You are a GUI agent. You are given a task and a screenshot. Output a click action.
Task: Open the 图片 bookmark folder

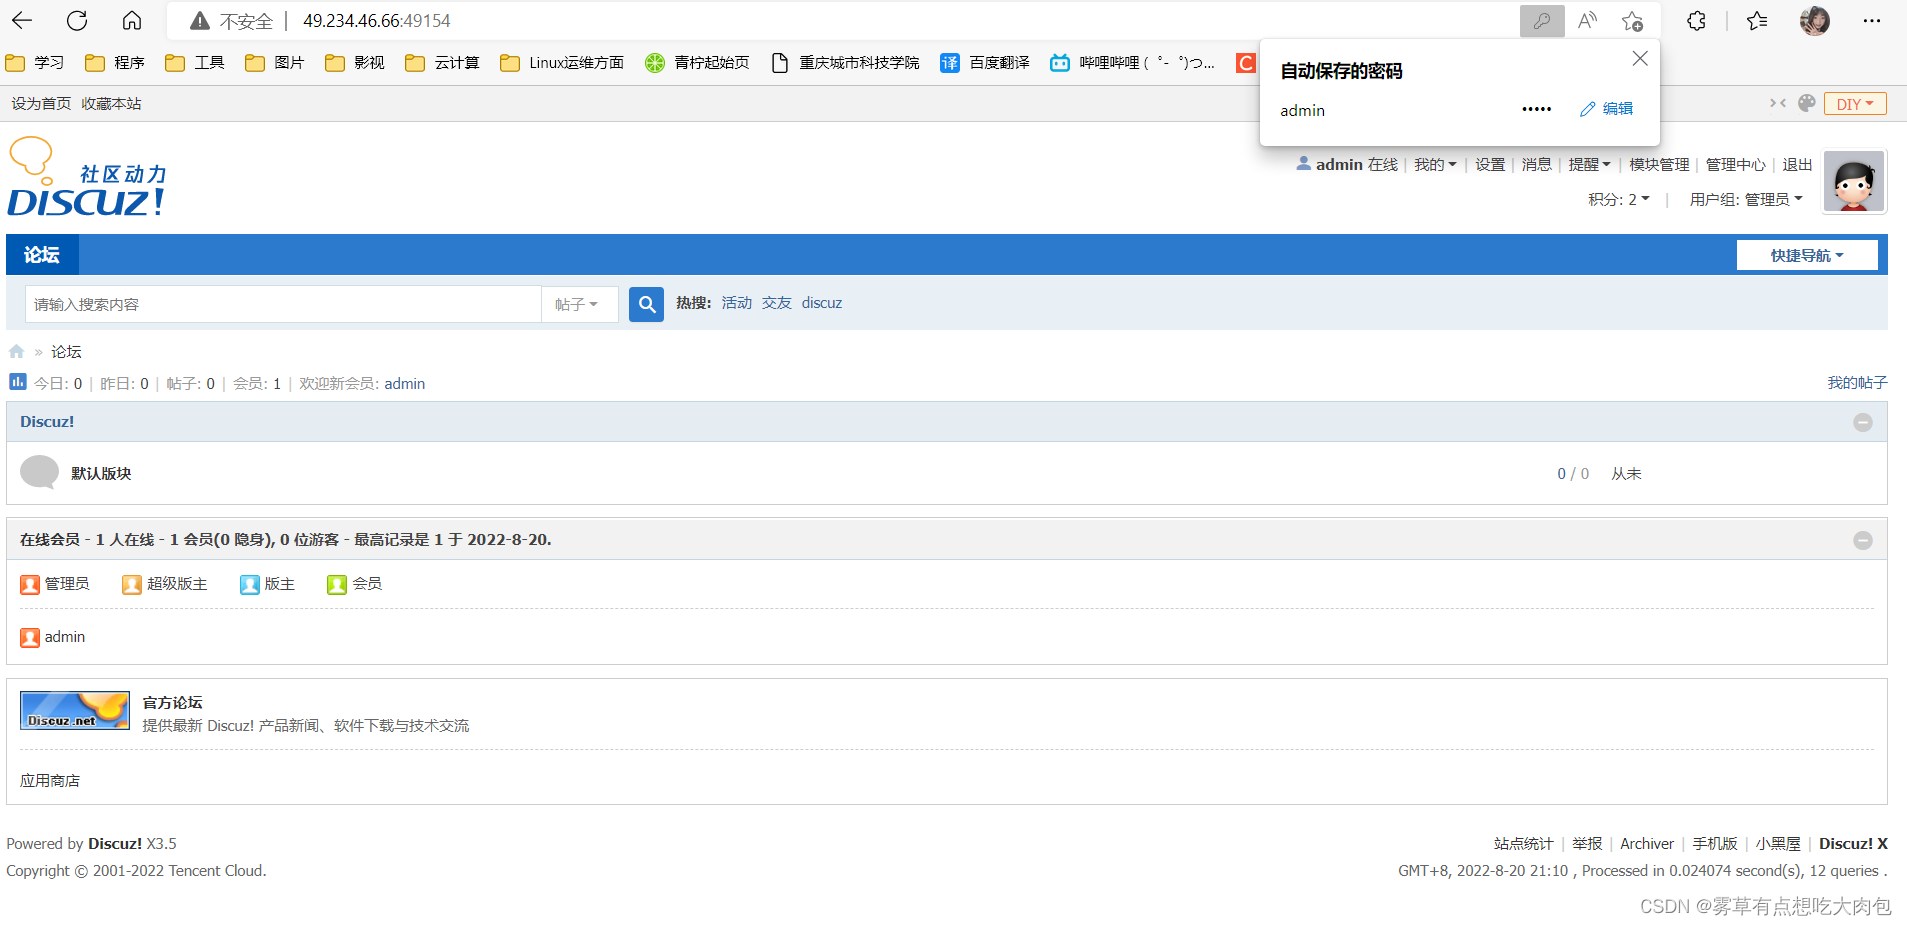coord(275,63)
